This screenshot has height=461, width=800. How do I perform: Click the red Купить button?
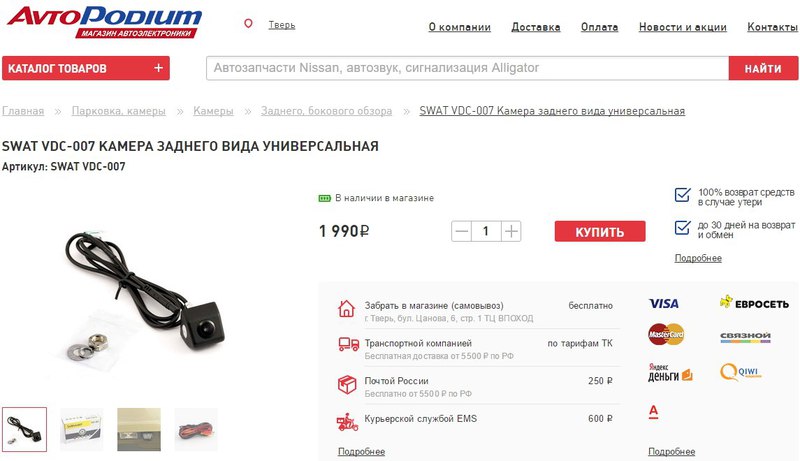pyautogui.click(x=600, y=232)
